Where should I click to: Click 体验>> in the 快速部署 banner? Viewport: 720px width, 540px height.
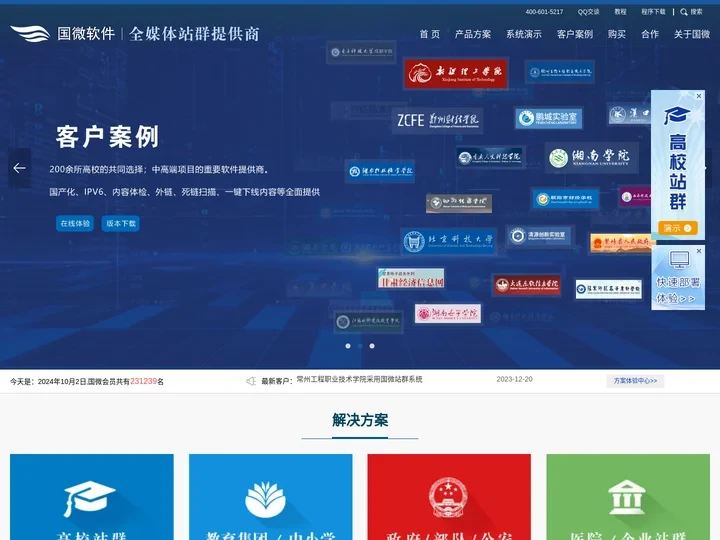[x=675, y=298]
